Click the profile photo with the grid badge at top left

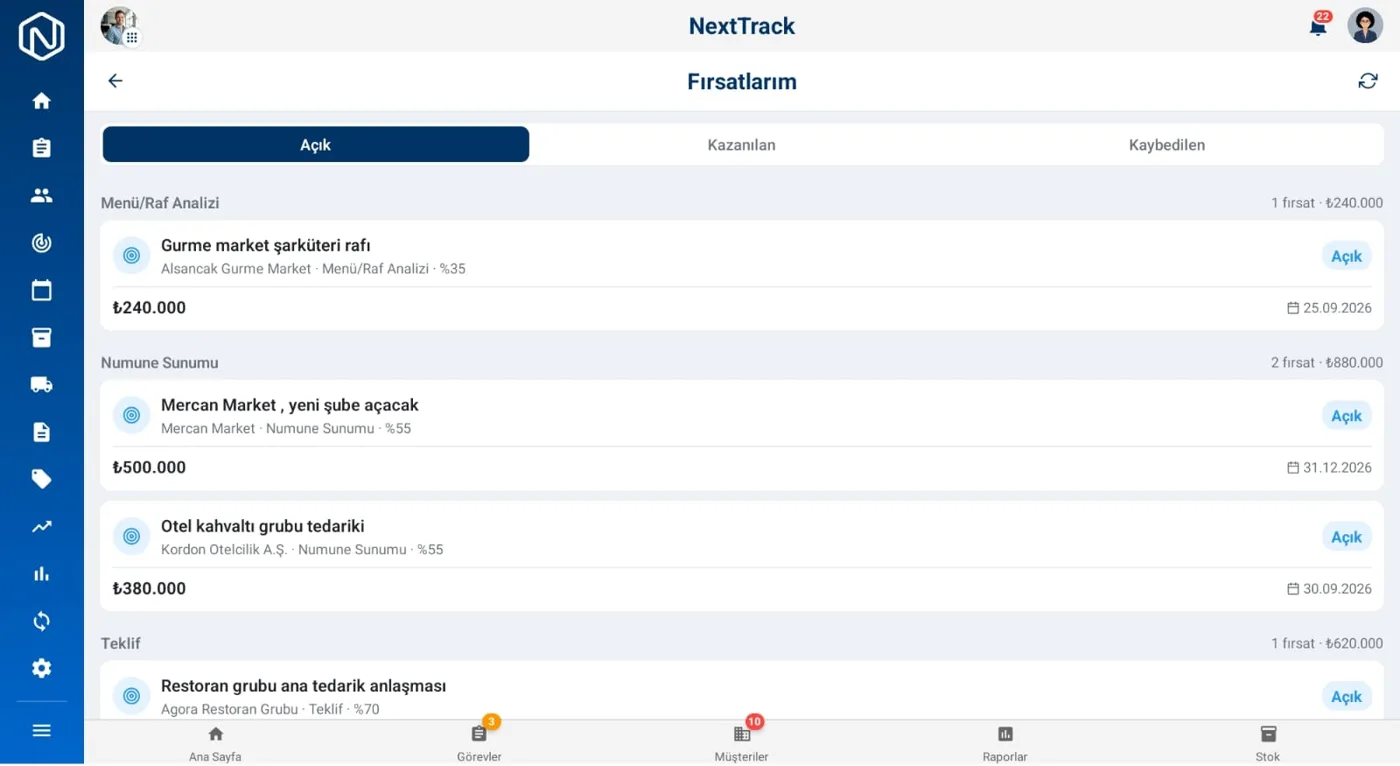(119, 26)
